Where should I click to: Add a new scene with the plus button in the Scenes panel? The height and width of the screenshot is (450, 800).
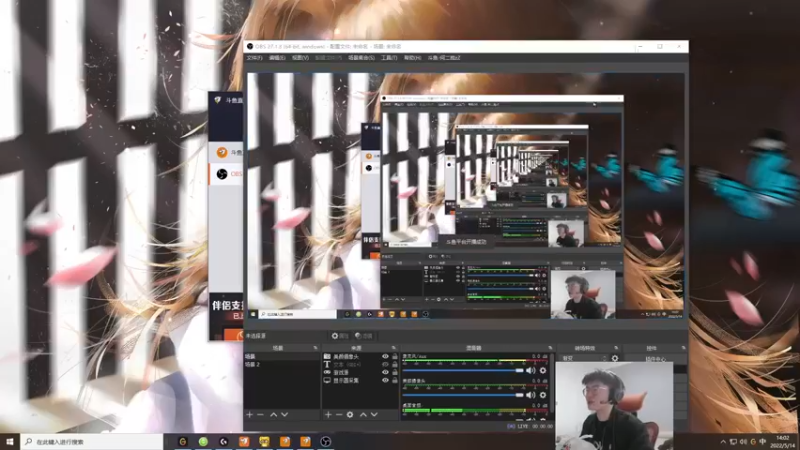click(x=249, y=415)
